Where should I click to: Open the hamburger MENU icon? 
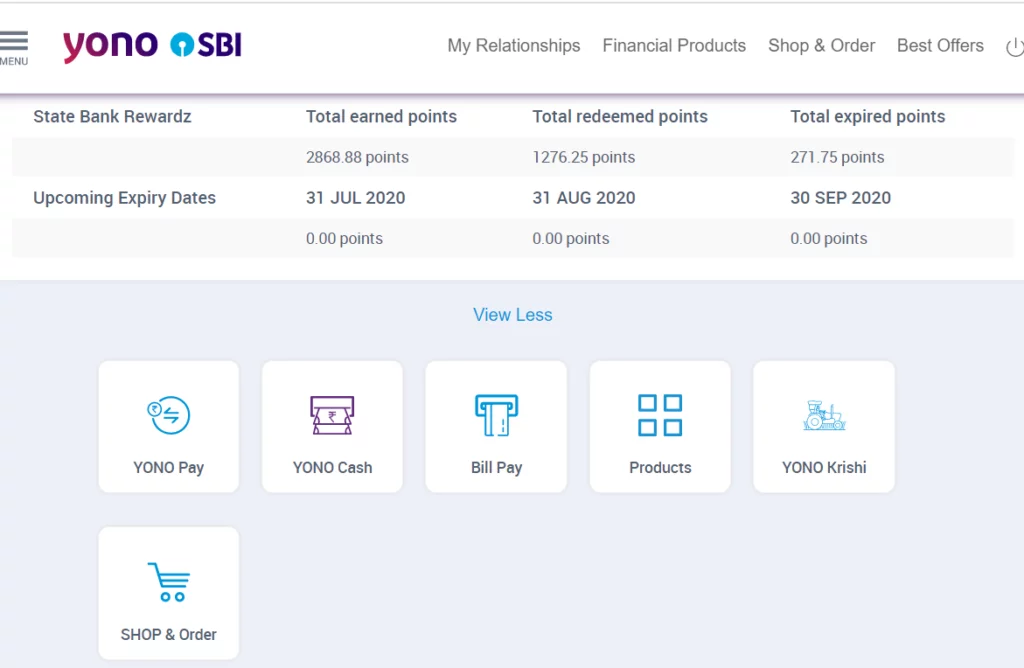(14, 48)
